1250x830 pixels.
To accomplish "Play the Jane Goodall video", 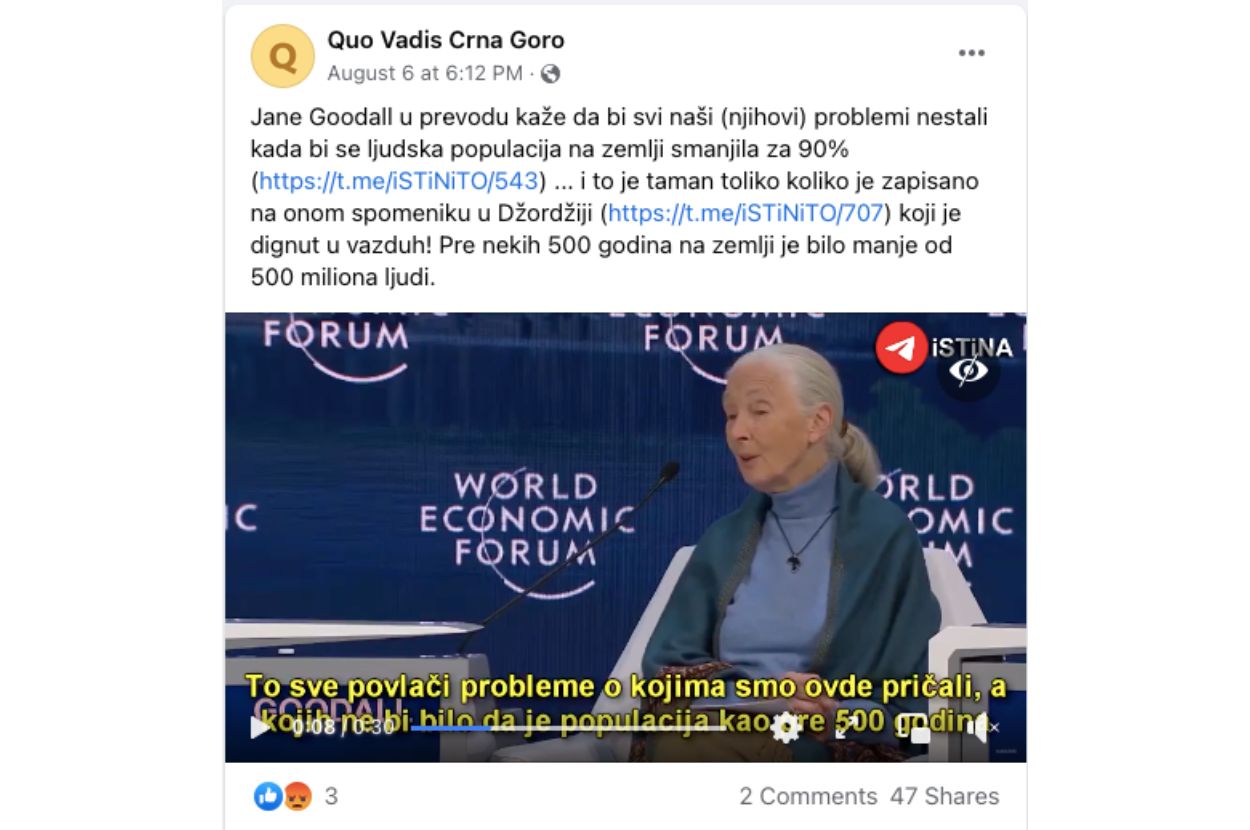I will point(257,727).
